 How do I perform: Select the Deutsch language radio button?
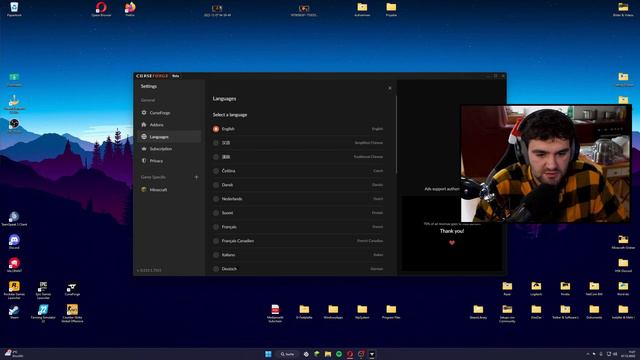216,269
